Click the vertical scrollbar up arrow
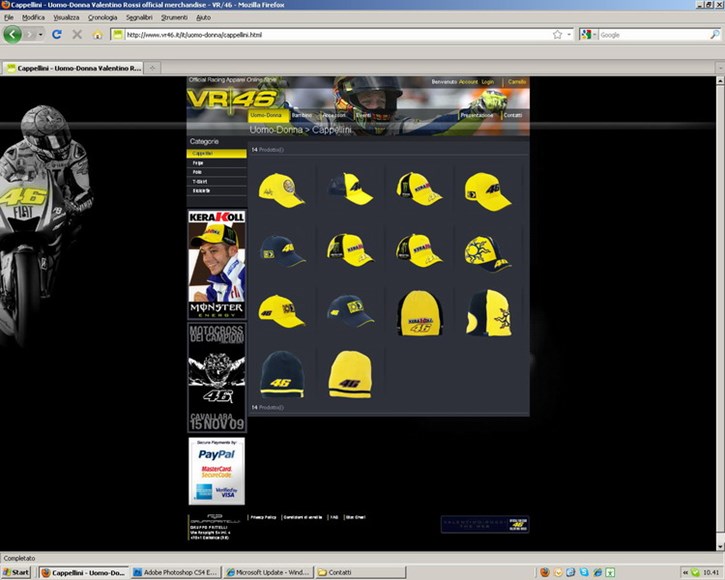 click(720, 80)
